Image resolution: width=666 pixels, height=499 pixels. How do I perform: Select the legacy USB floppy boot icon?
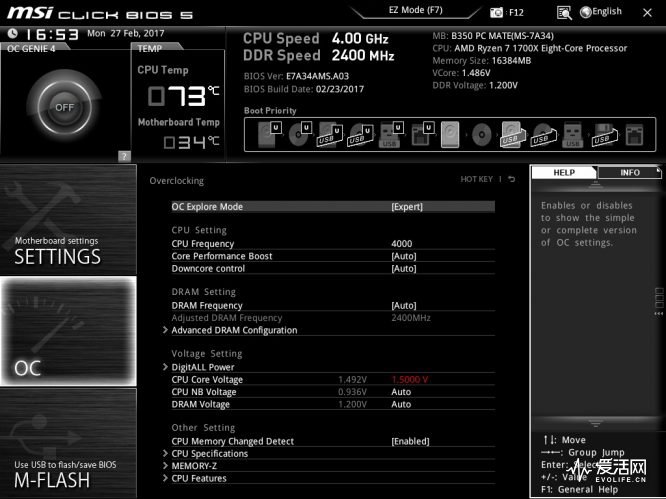click(605, 135)
